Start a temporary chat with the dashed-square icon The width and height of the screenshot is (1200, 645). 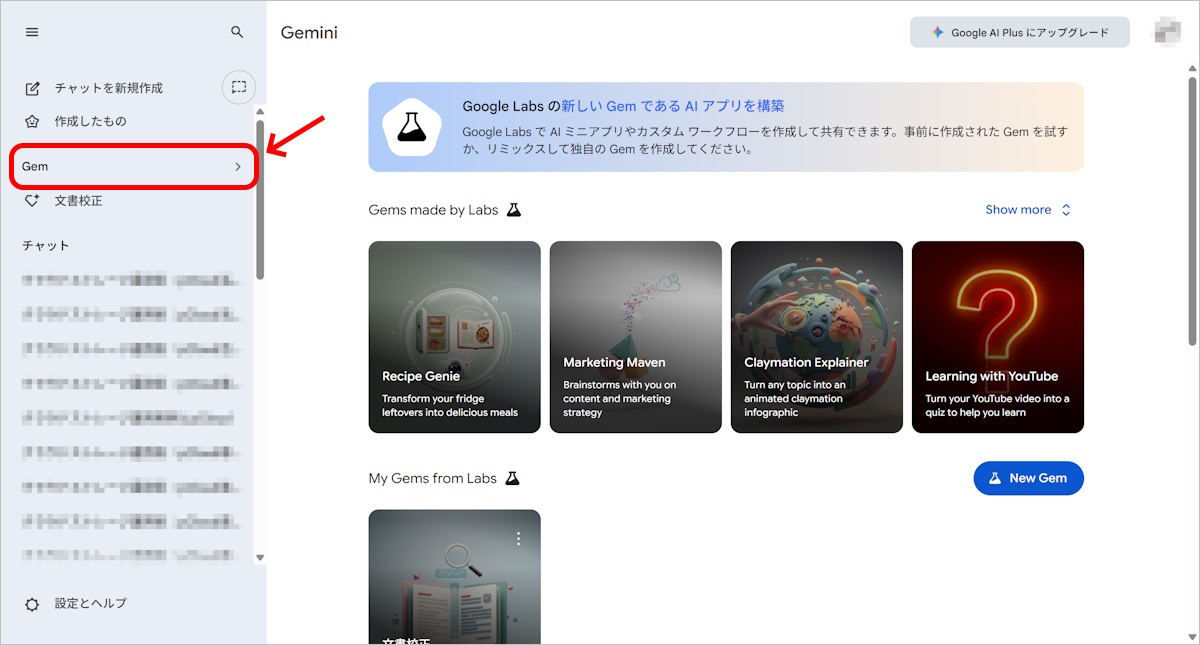238,87
